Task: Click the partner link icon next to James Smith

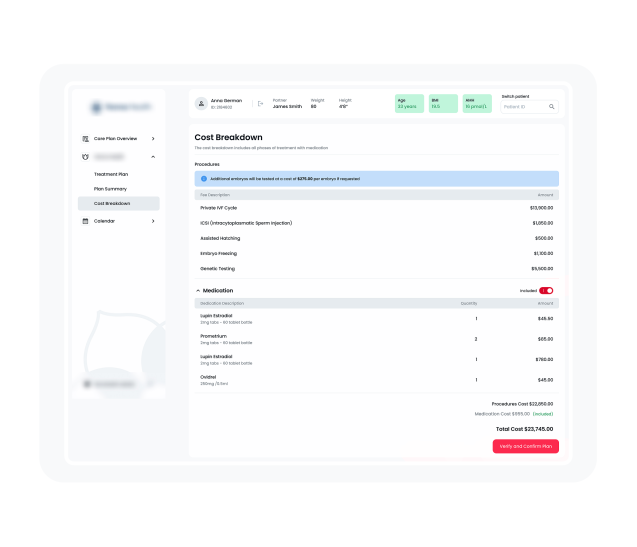Action: pyautogui.click(x=260, y=103)
